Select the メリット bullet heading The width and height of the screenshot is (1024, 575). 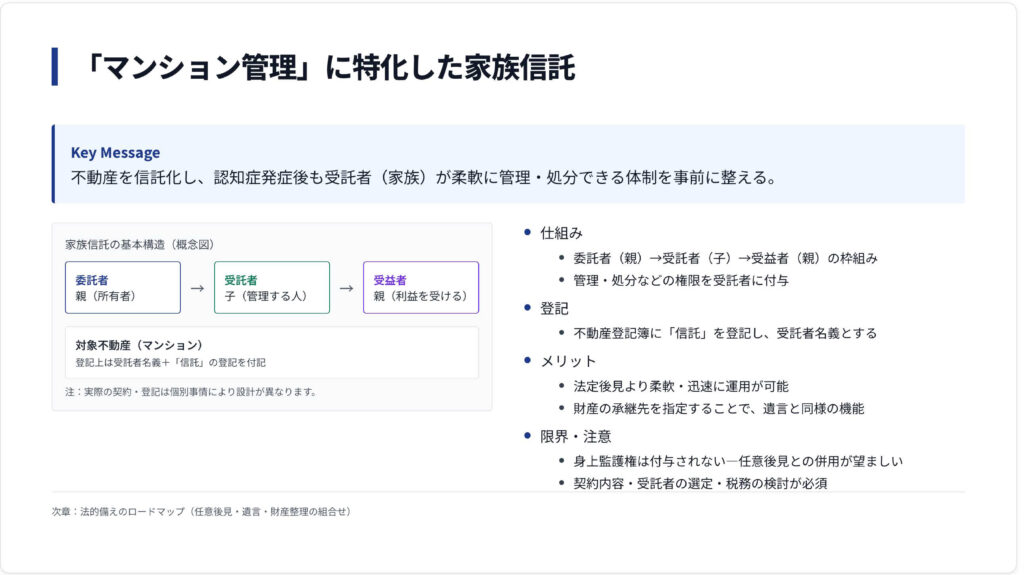point(568,361)
